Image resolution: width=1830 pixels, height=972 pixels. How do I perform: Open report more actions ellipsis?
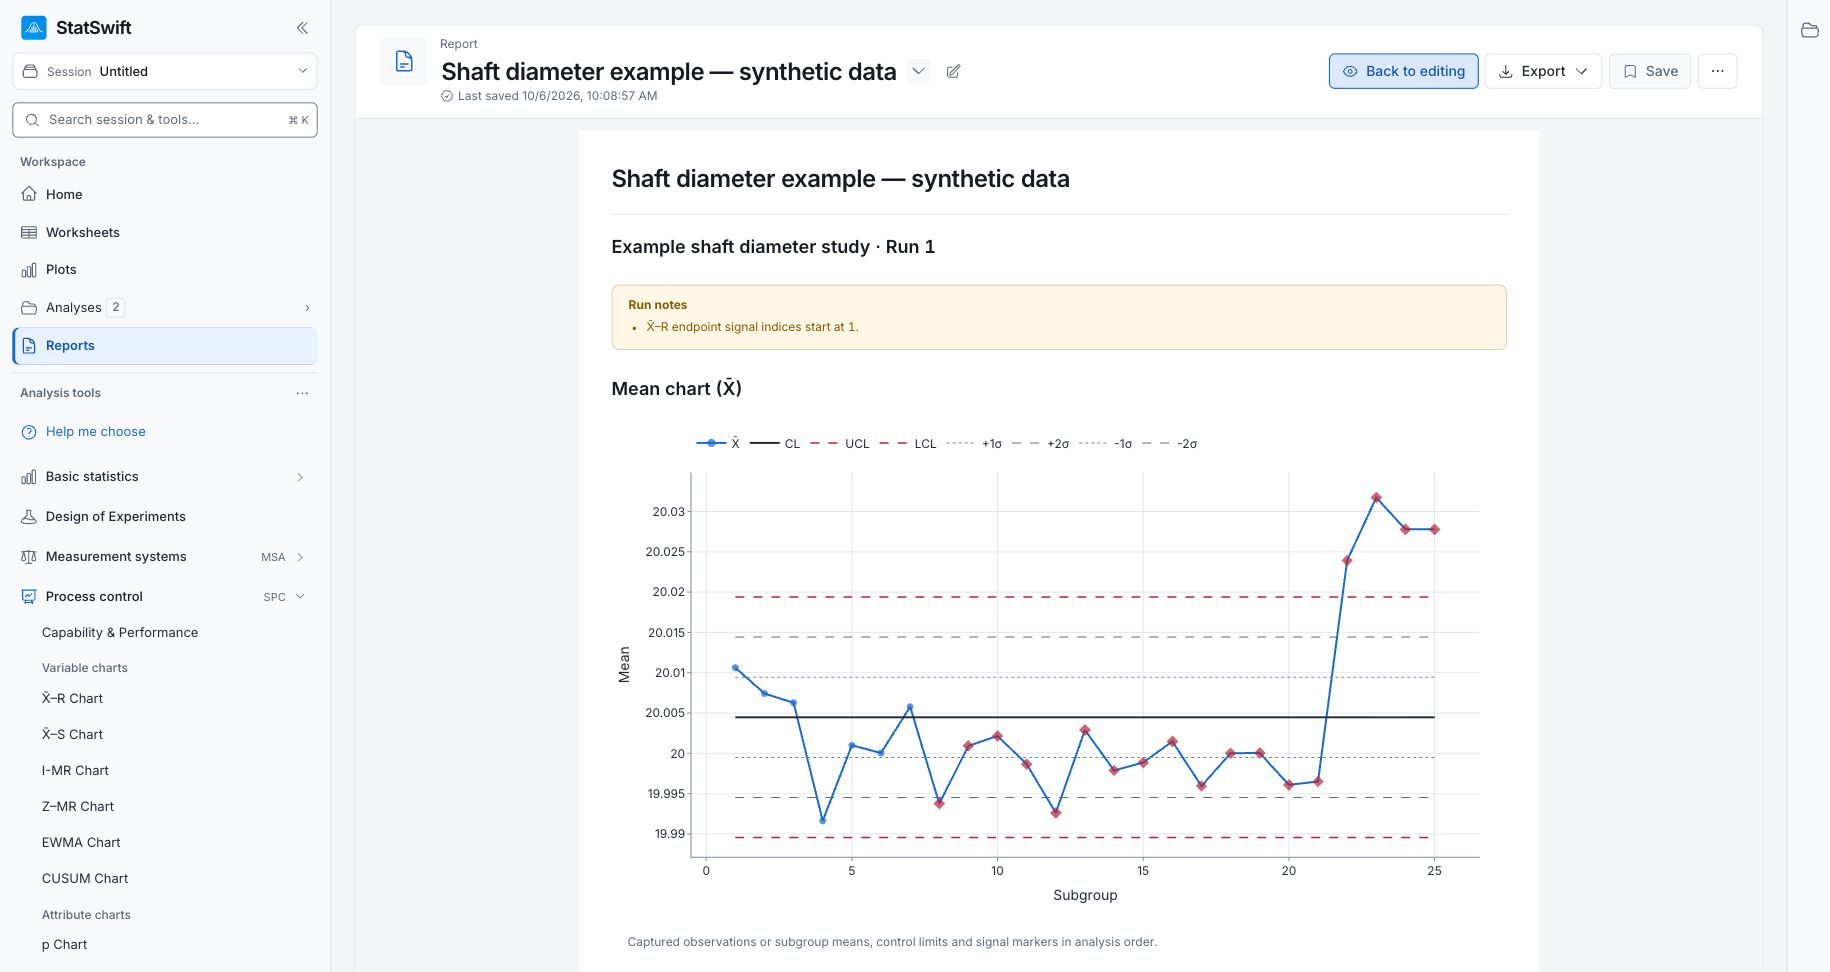click(1717, 71)
